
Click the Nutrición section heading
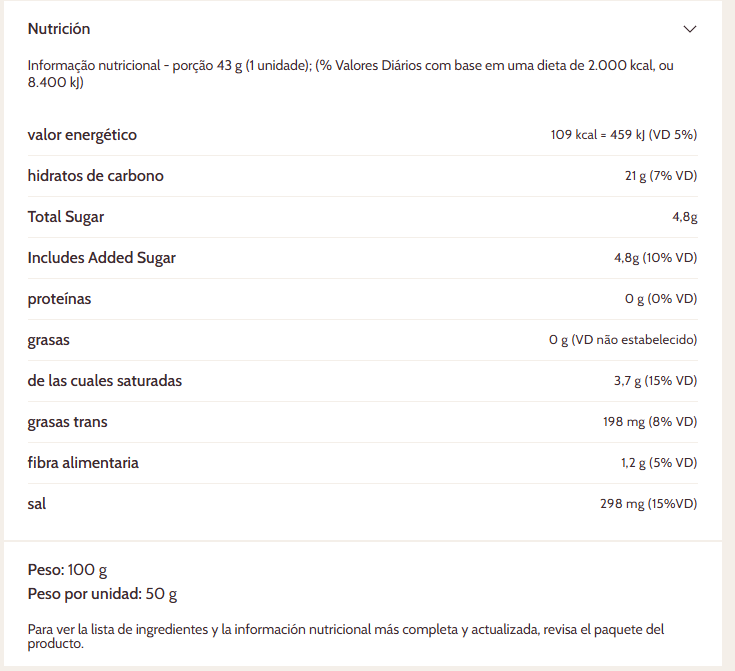click(59, 29)
